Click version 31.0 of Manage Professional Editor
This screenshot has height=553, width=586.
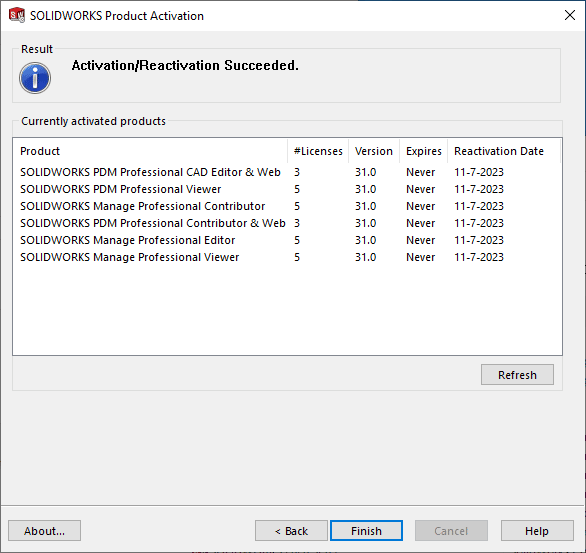(366, 240)
